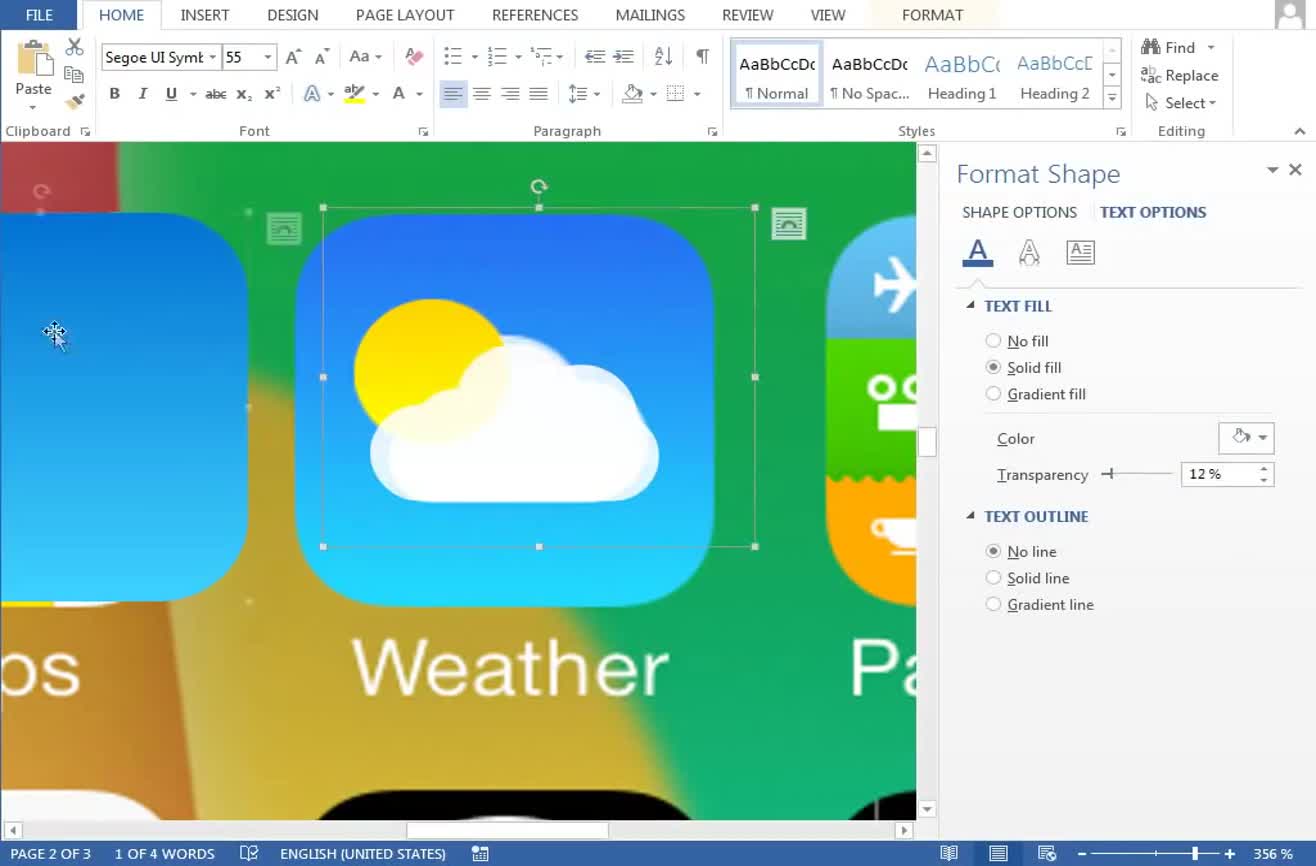Click the Replace button in Editing
This screenshot has width=1316, height=866.
pos(1180,75)
